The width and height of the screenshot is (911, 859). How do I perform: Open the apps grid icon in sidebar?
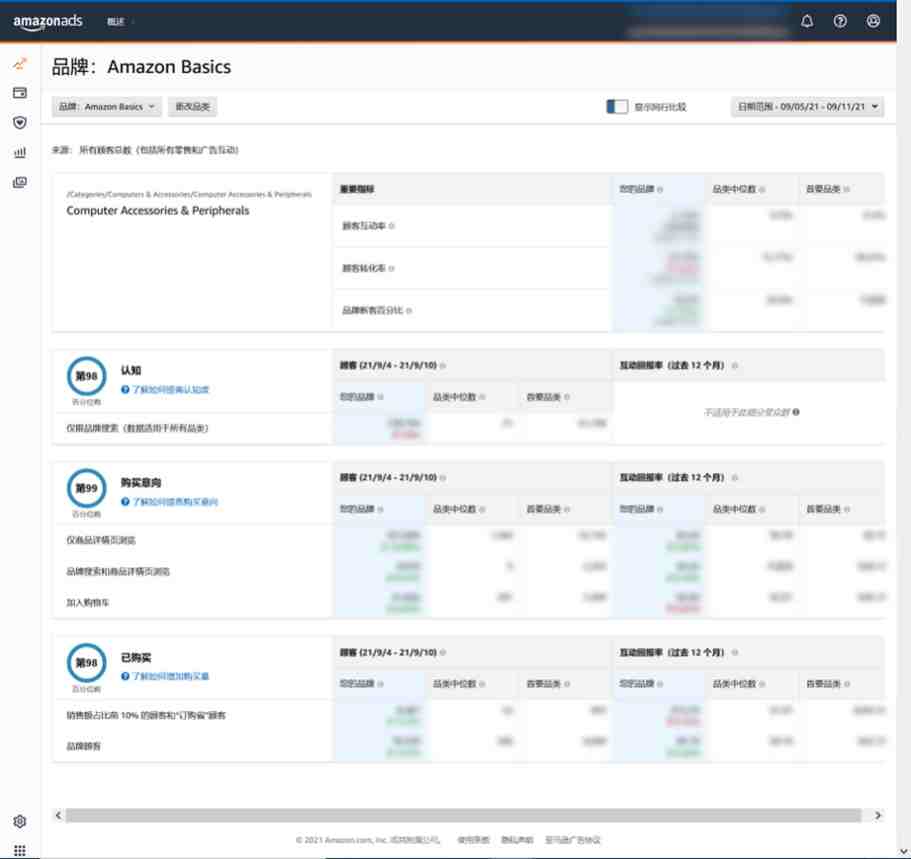[20, 850]
